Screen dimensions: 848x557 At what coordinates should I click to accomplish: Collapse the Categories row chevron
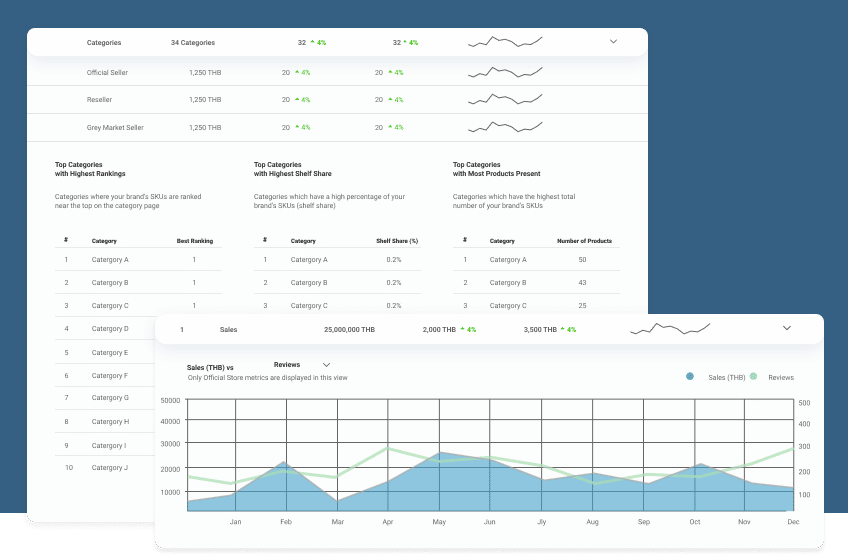(613, 42)
